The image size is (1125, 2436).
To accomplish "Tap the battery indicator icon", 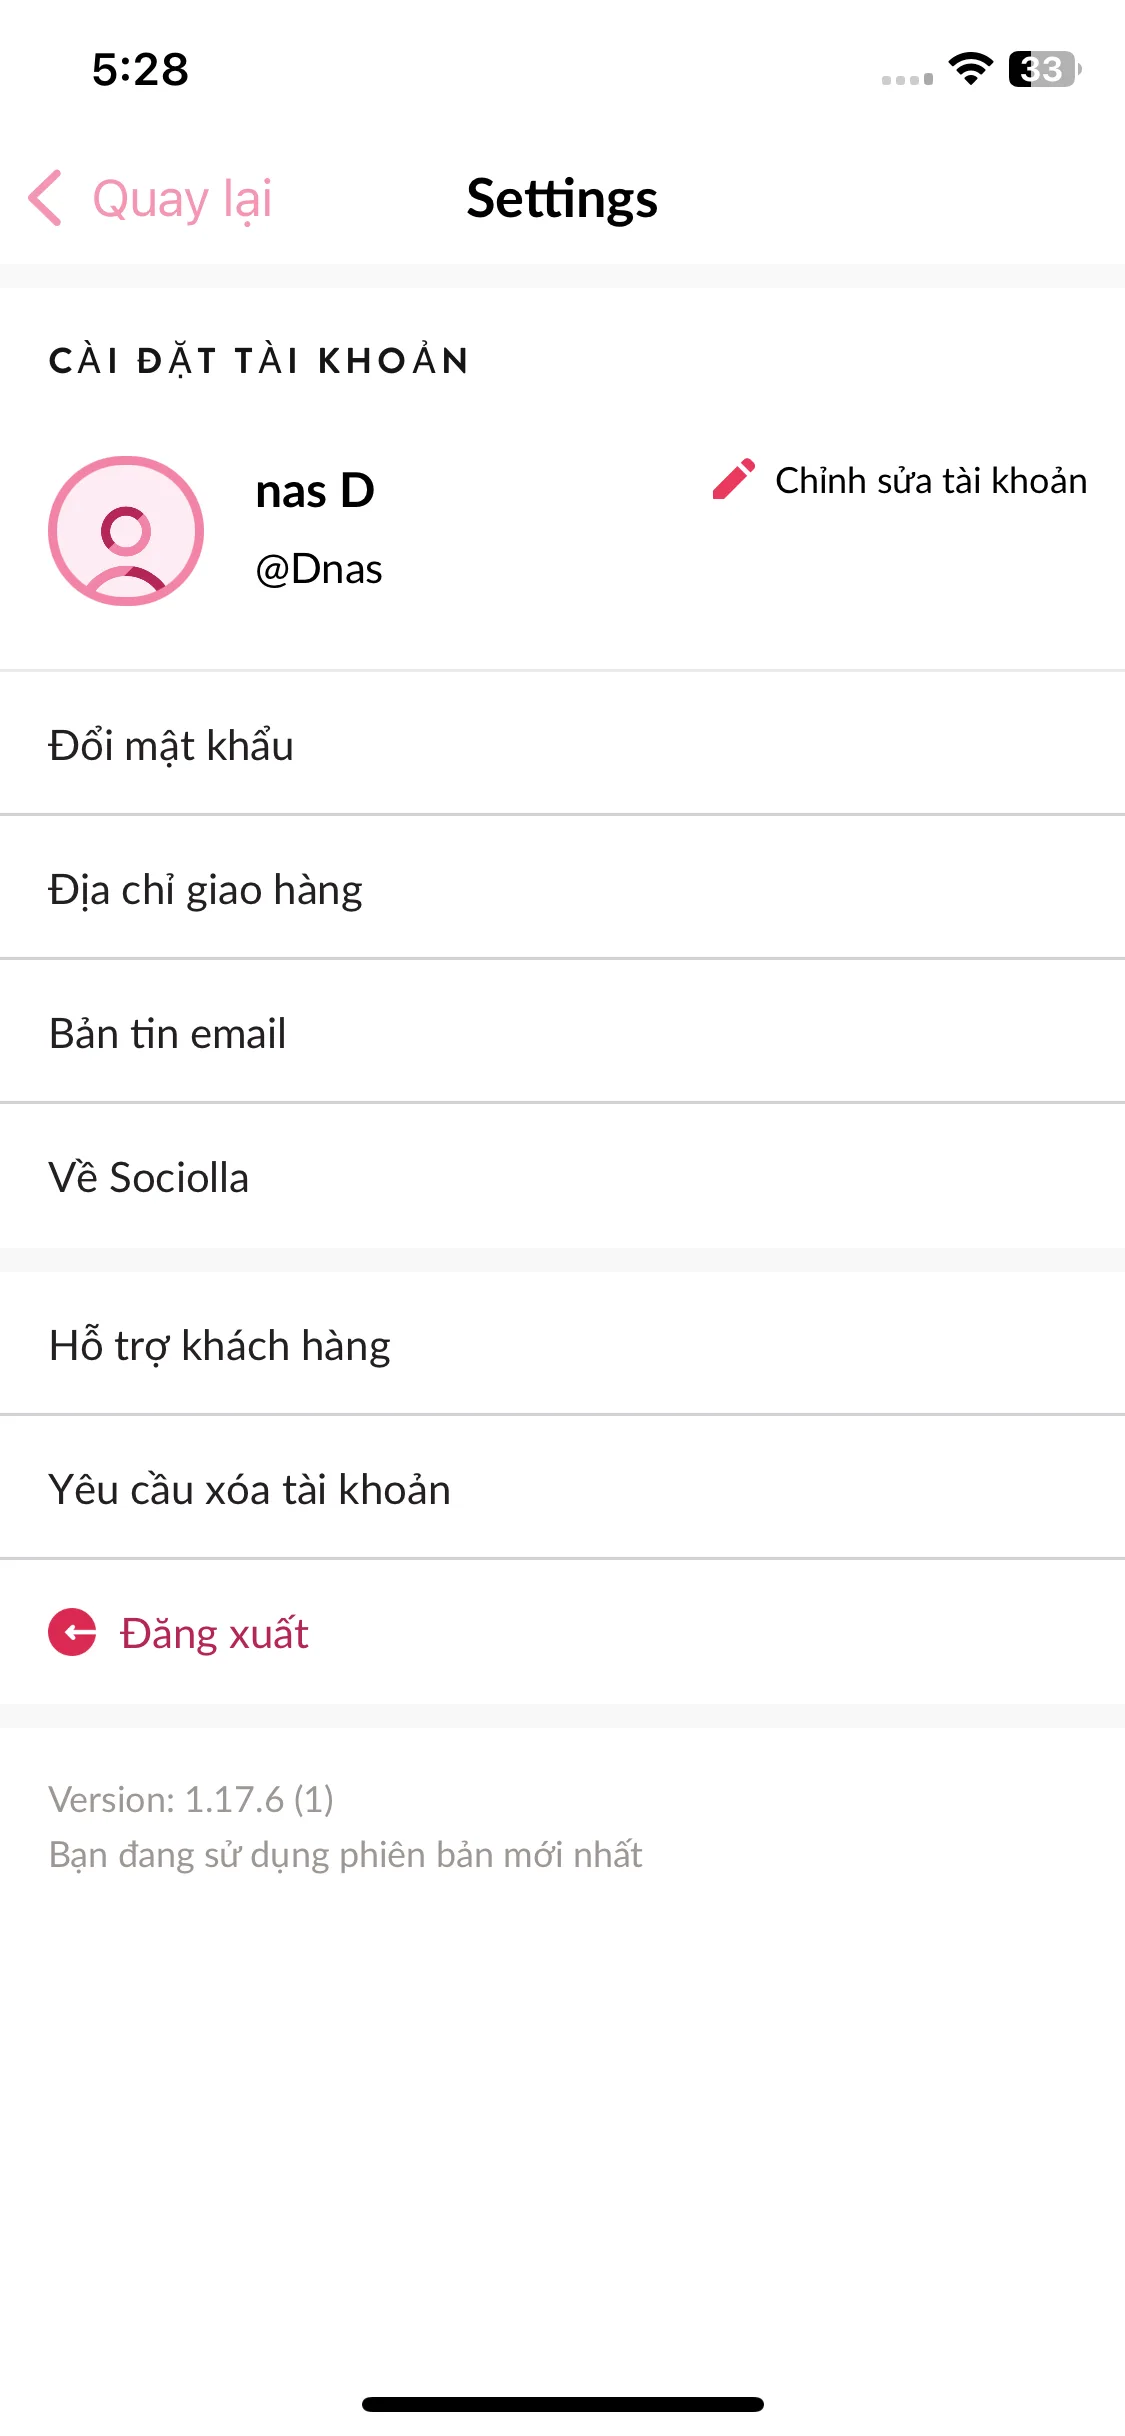I will [x=1045, y=69].
